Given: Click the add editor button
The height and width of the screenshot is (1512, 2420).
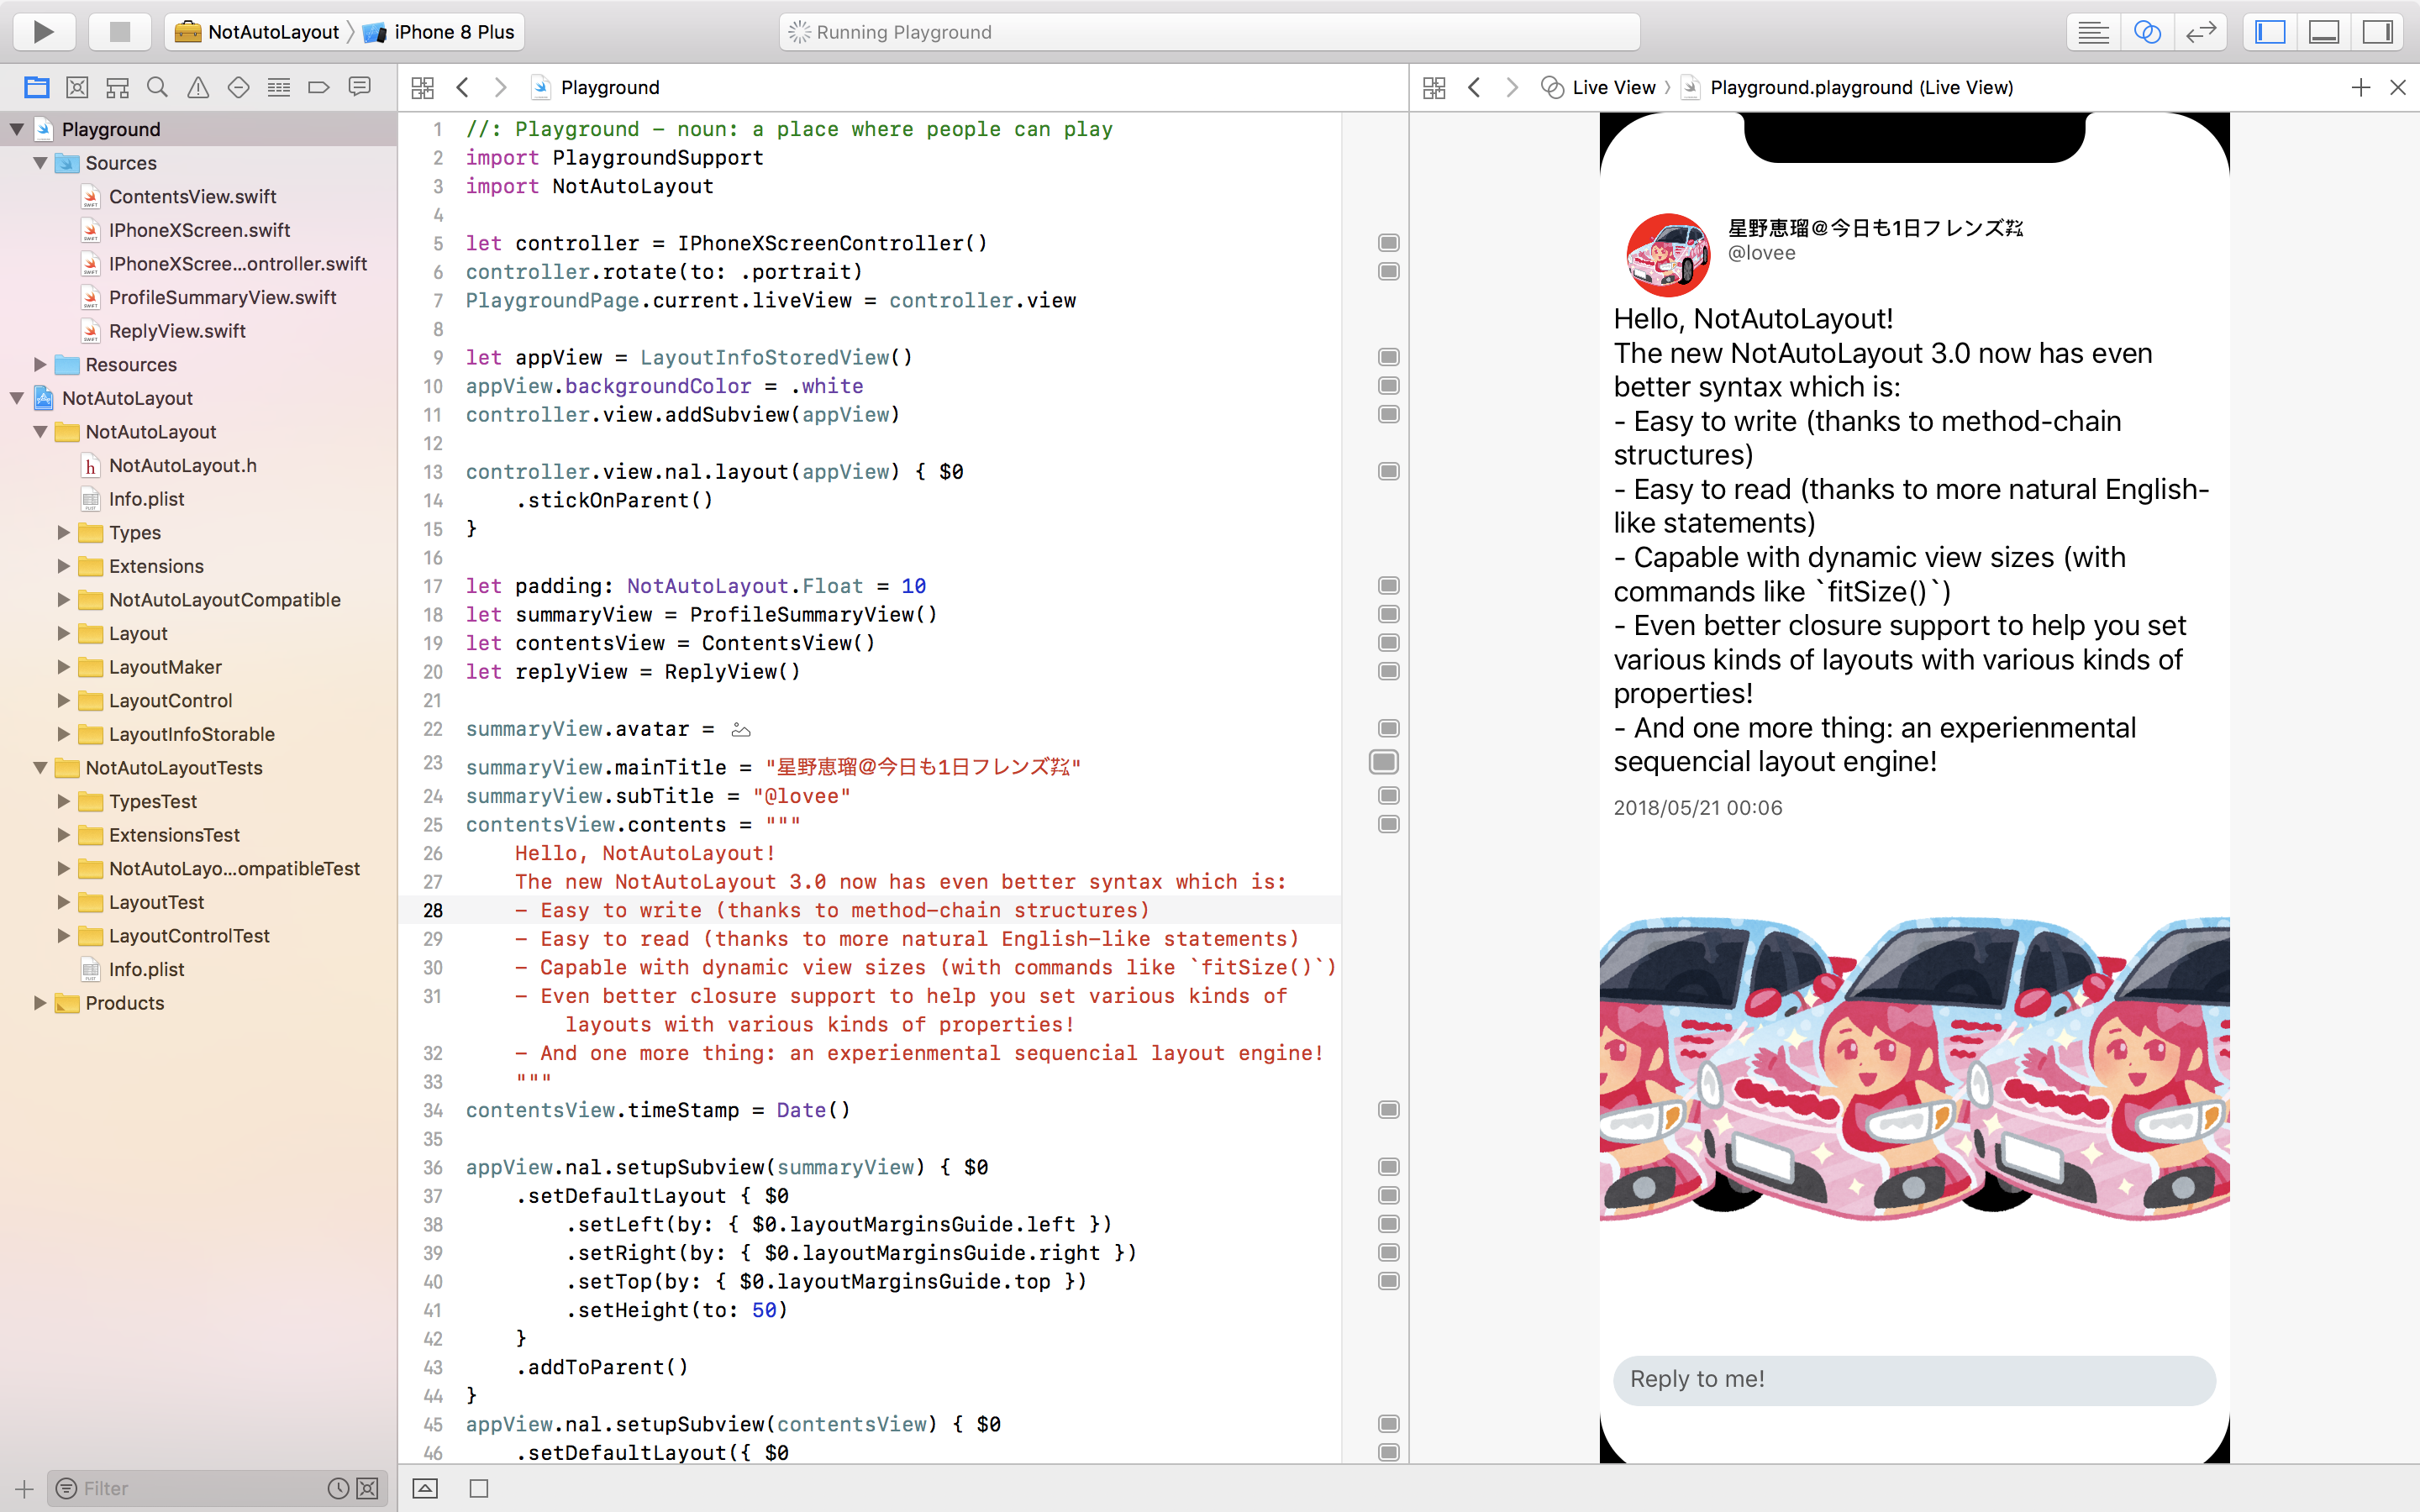Looking at the screenshot, I should (x=2361, y=87).
